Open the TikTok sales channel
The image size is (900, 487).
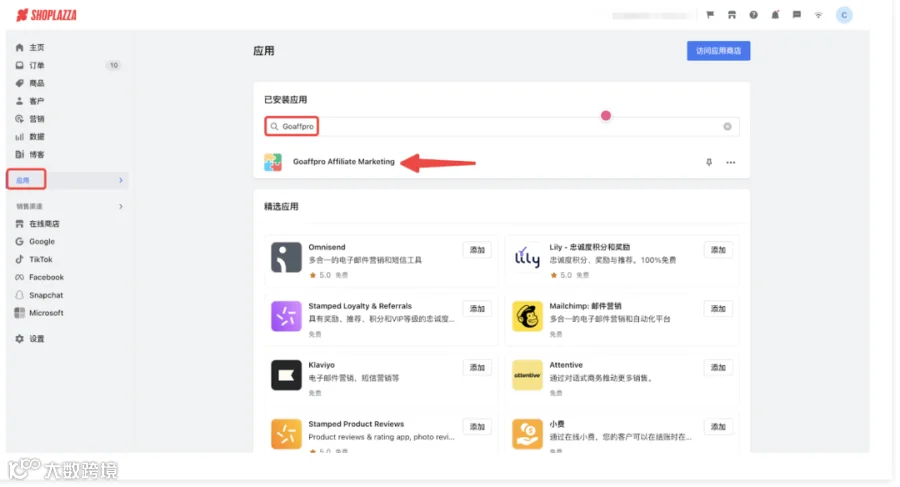[x=41, y=260]
